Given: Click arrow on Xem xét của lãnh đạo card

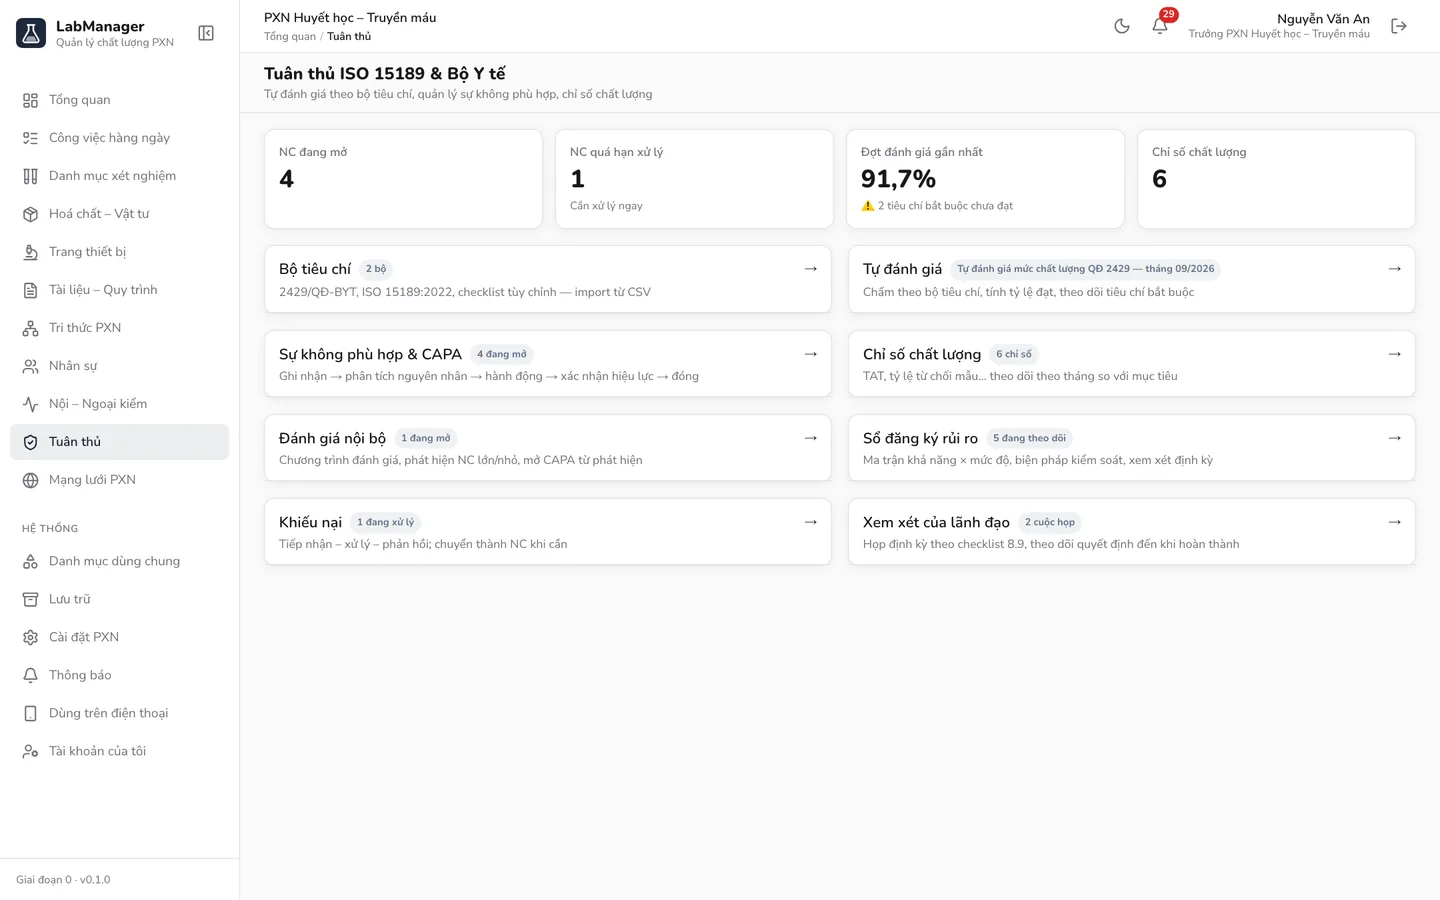Looking at the screenshot, I should (1395, 522).
